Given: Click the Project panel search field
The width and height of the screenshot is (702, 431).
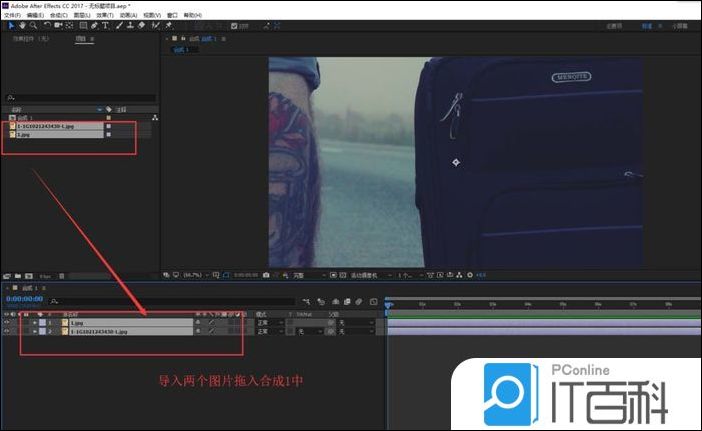Looking at the screenshot, I should tap(80, 98).
